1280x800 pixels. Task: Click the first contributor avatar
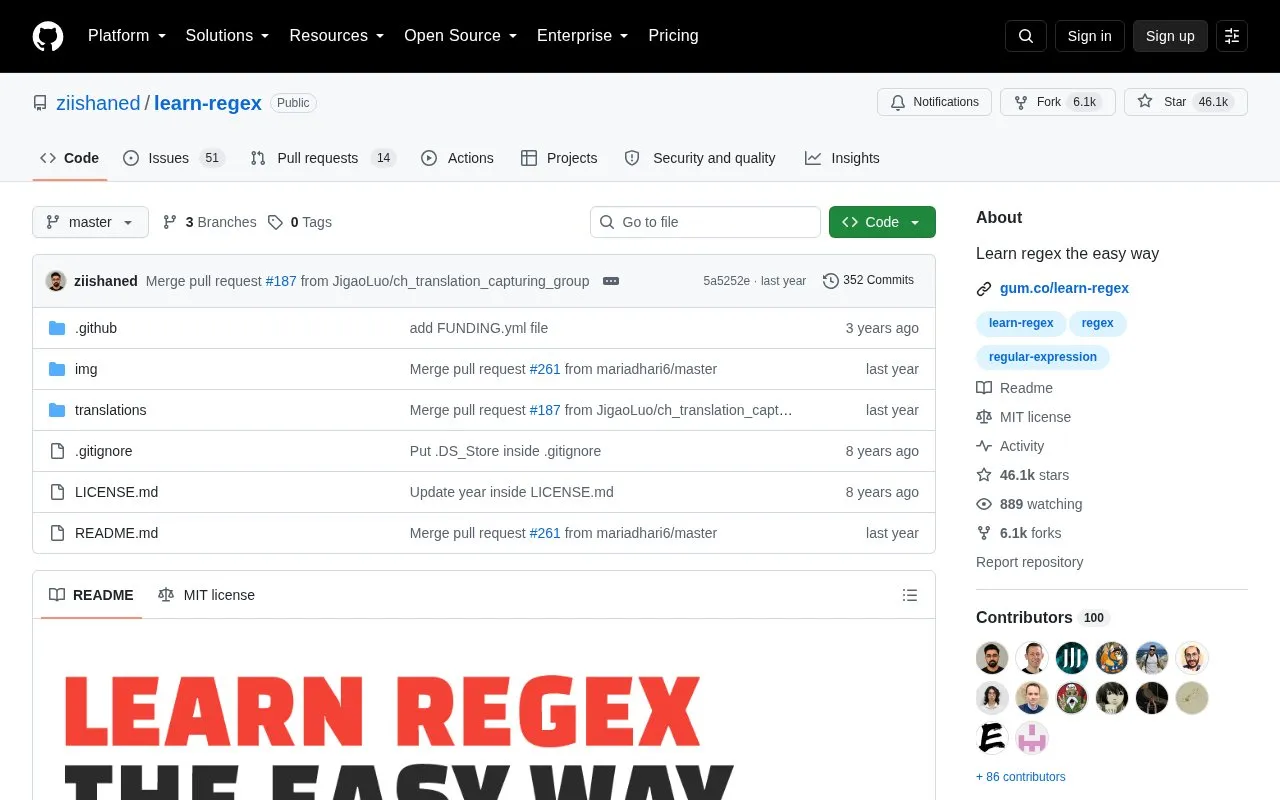click(992, 658)
